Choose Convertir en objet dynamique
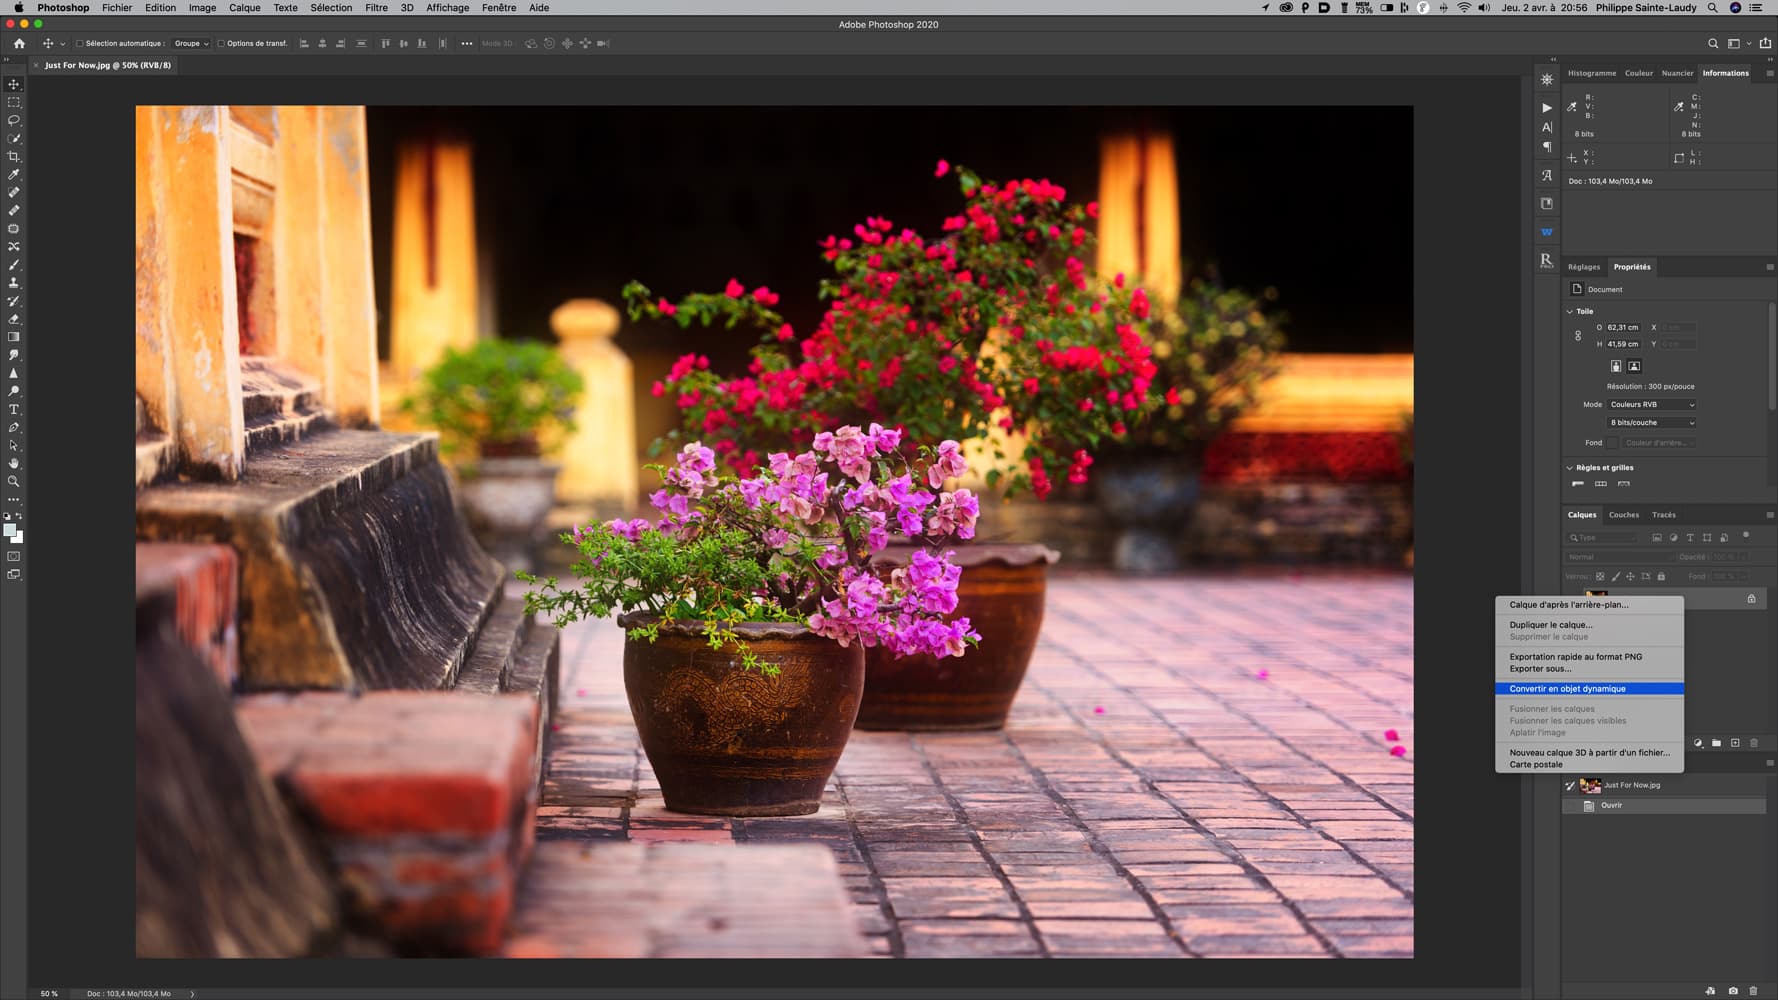Screen dimensions: 1778x1000 [x=1567, y=689]
